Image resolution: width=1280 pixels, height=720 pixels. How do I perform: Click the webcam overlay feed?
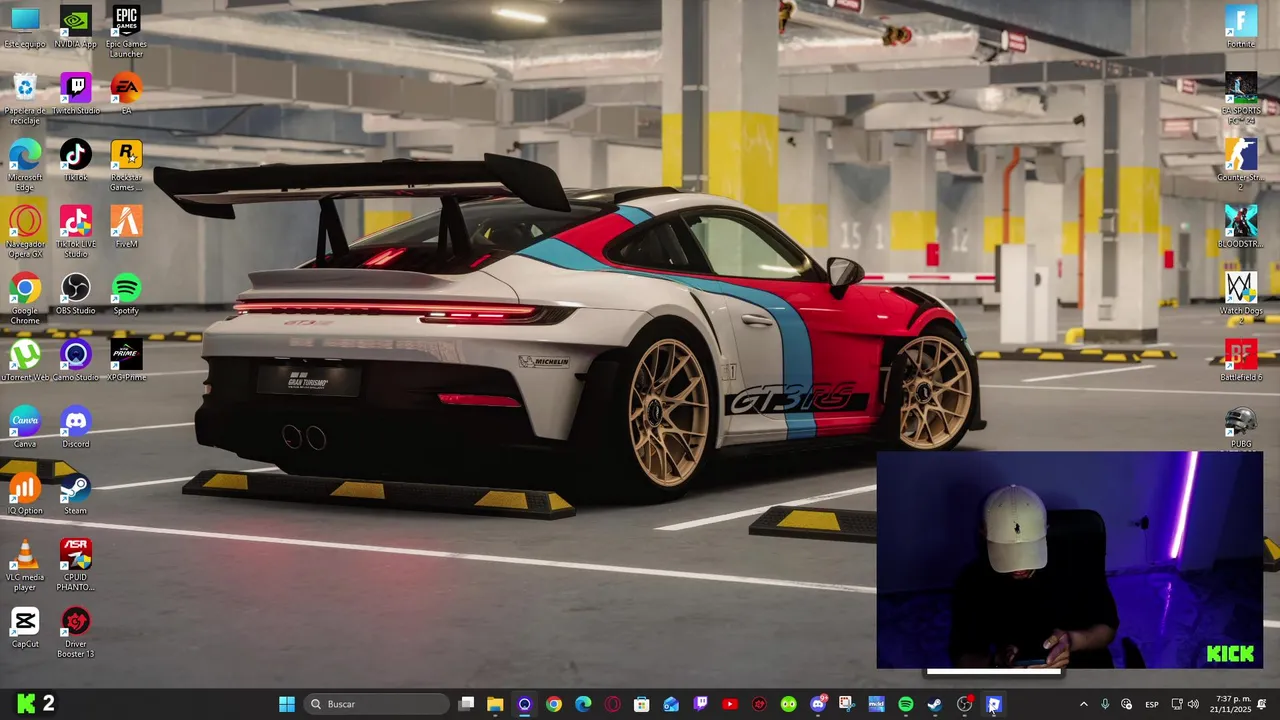1069,560
